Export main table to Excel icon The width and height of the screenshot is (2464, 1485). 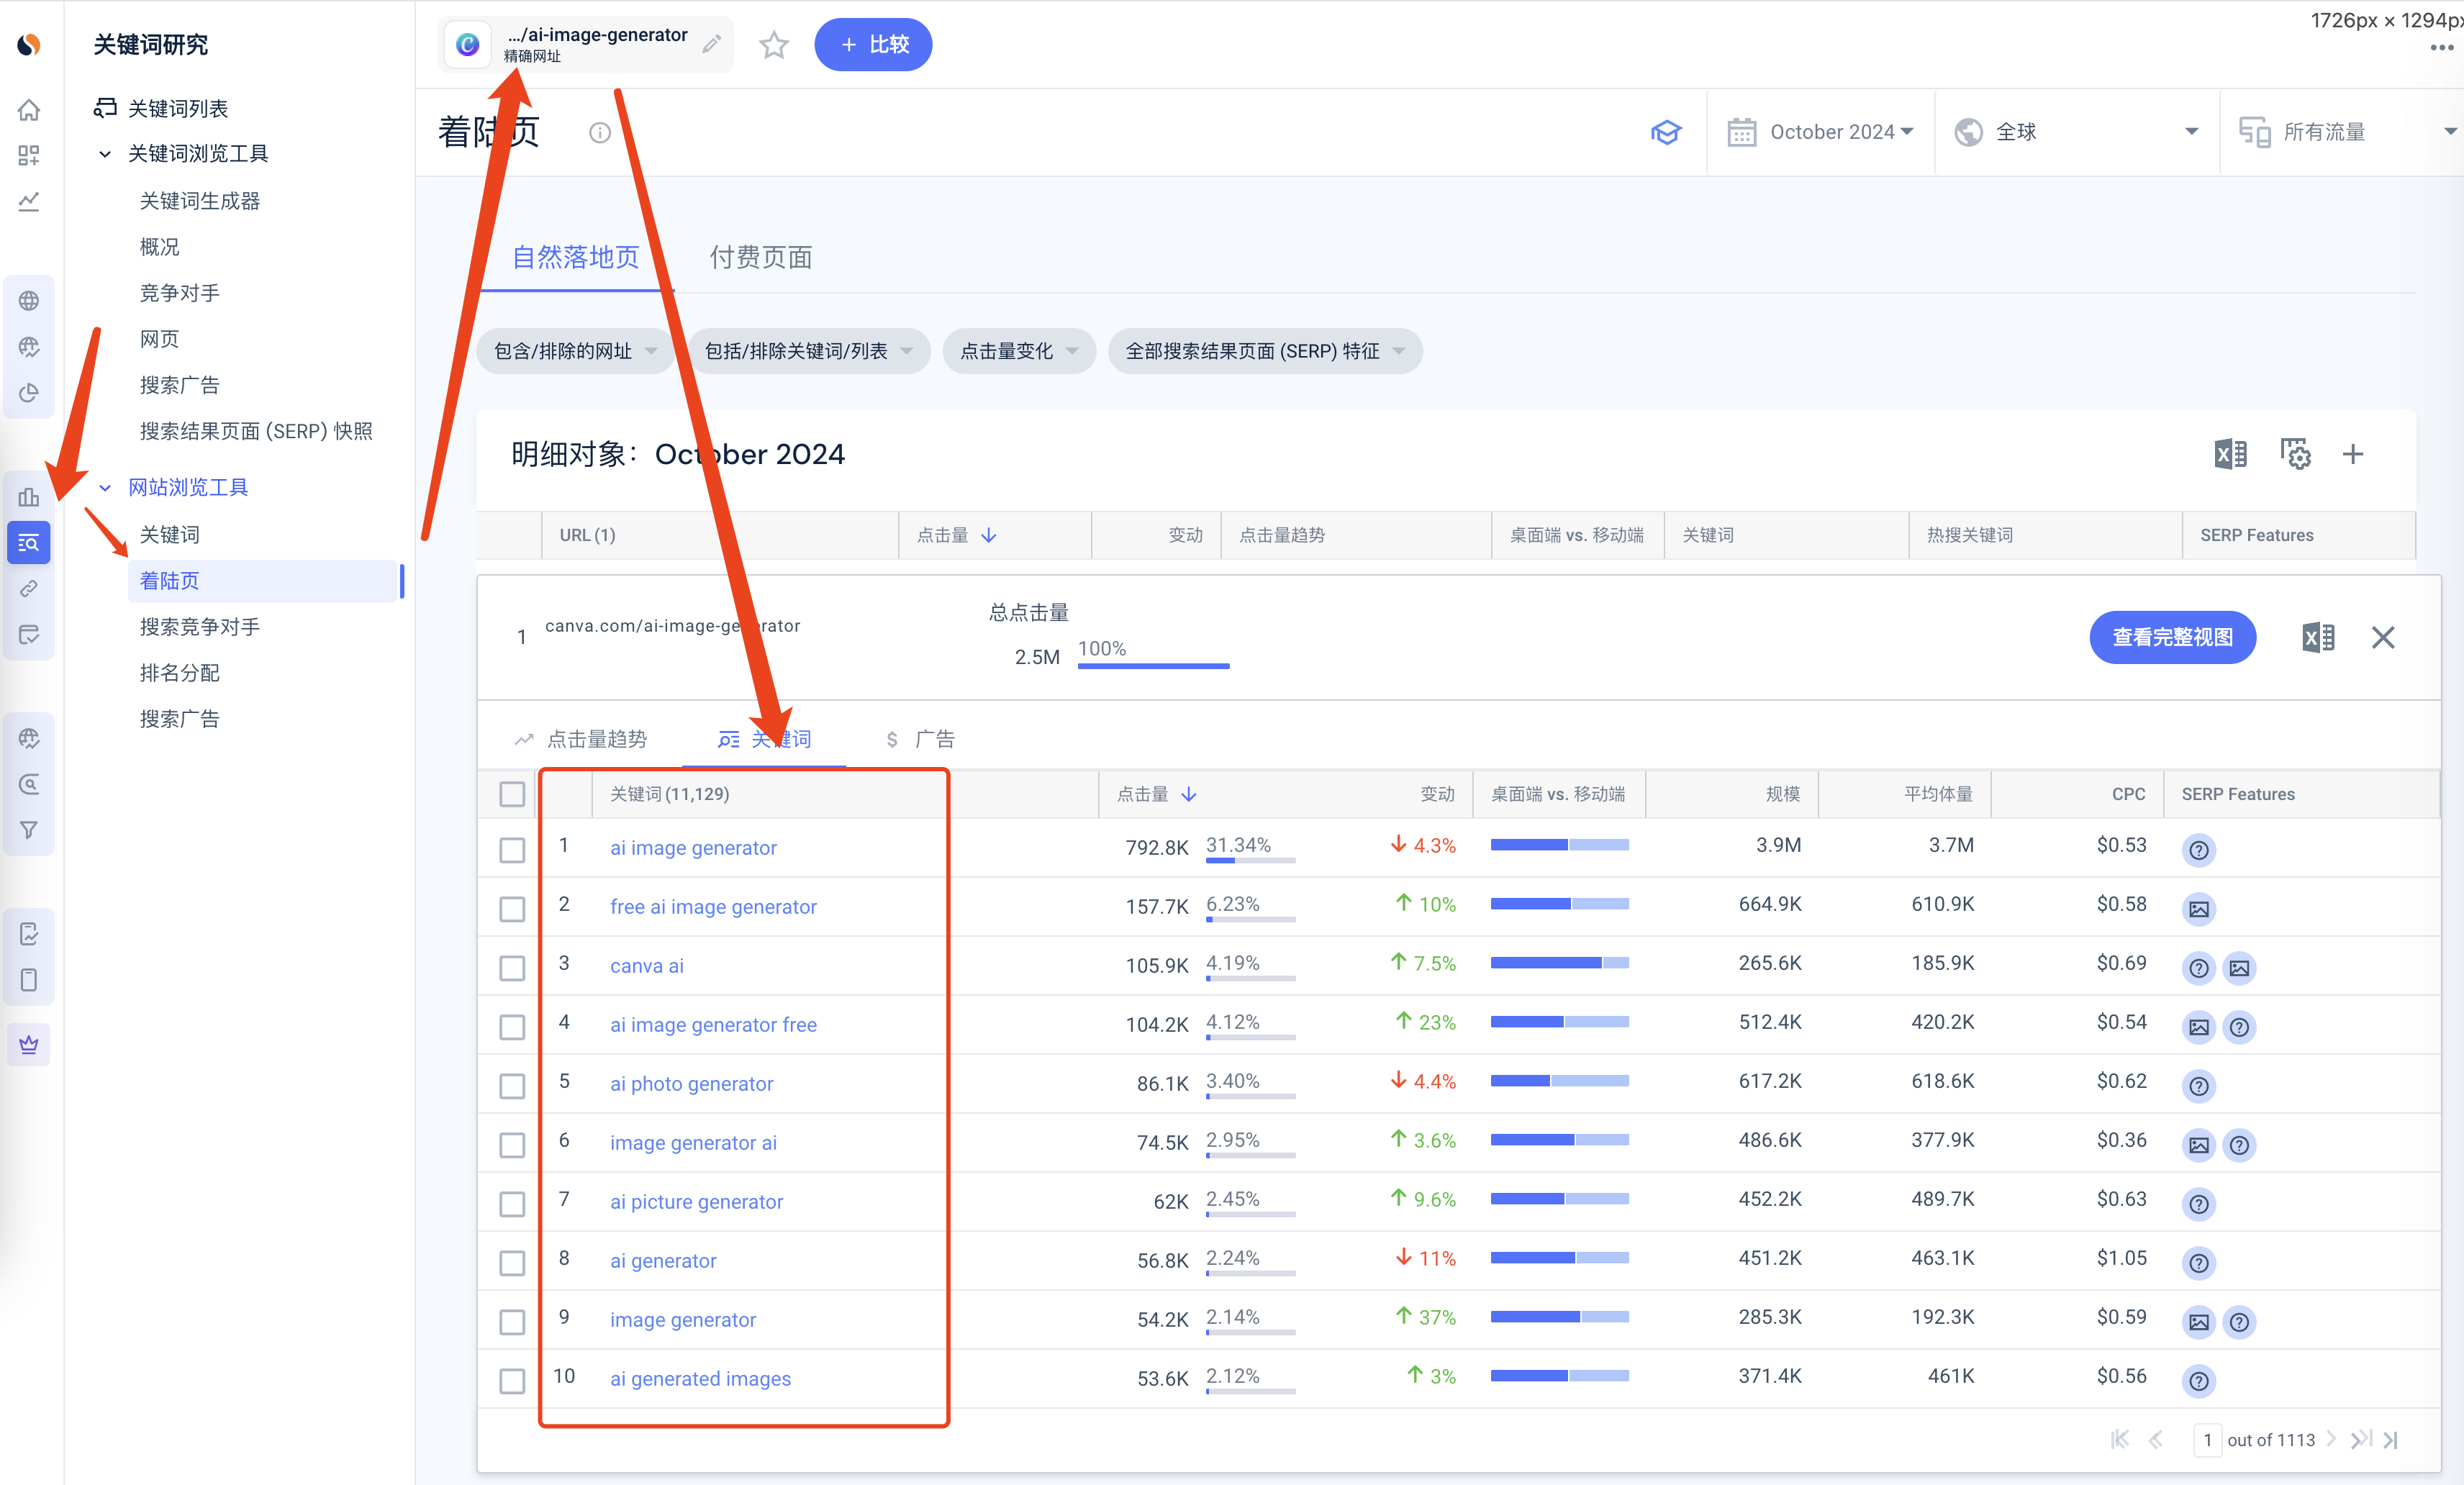pos(2230,454)
